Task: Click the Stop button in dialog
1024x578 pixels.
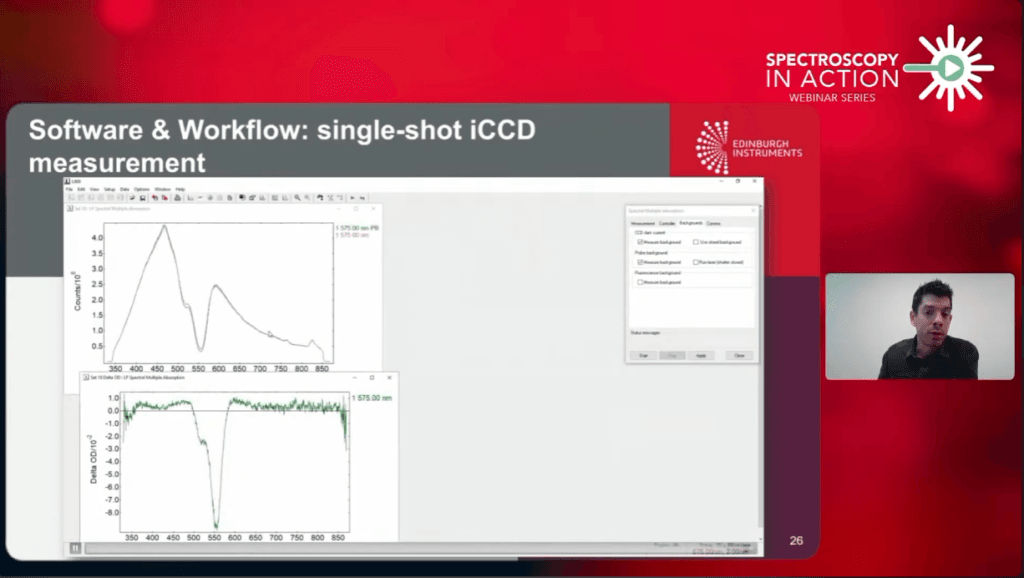Action: coord(672,356)
